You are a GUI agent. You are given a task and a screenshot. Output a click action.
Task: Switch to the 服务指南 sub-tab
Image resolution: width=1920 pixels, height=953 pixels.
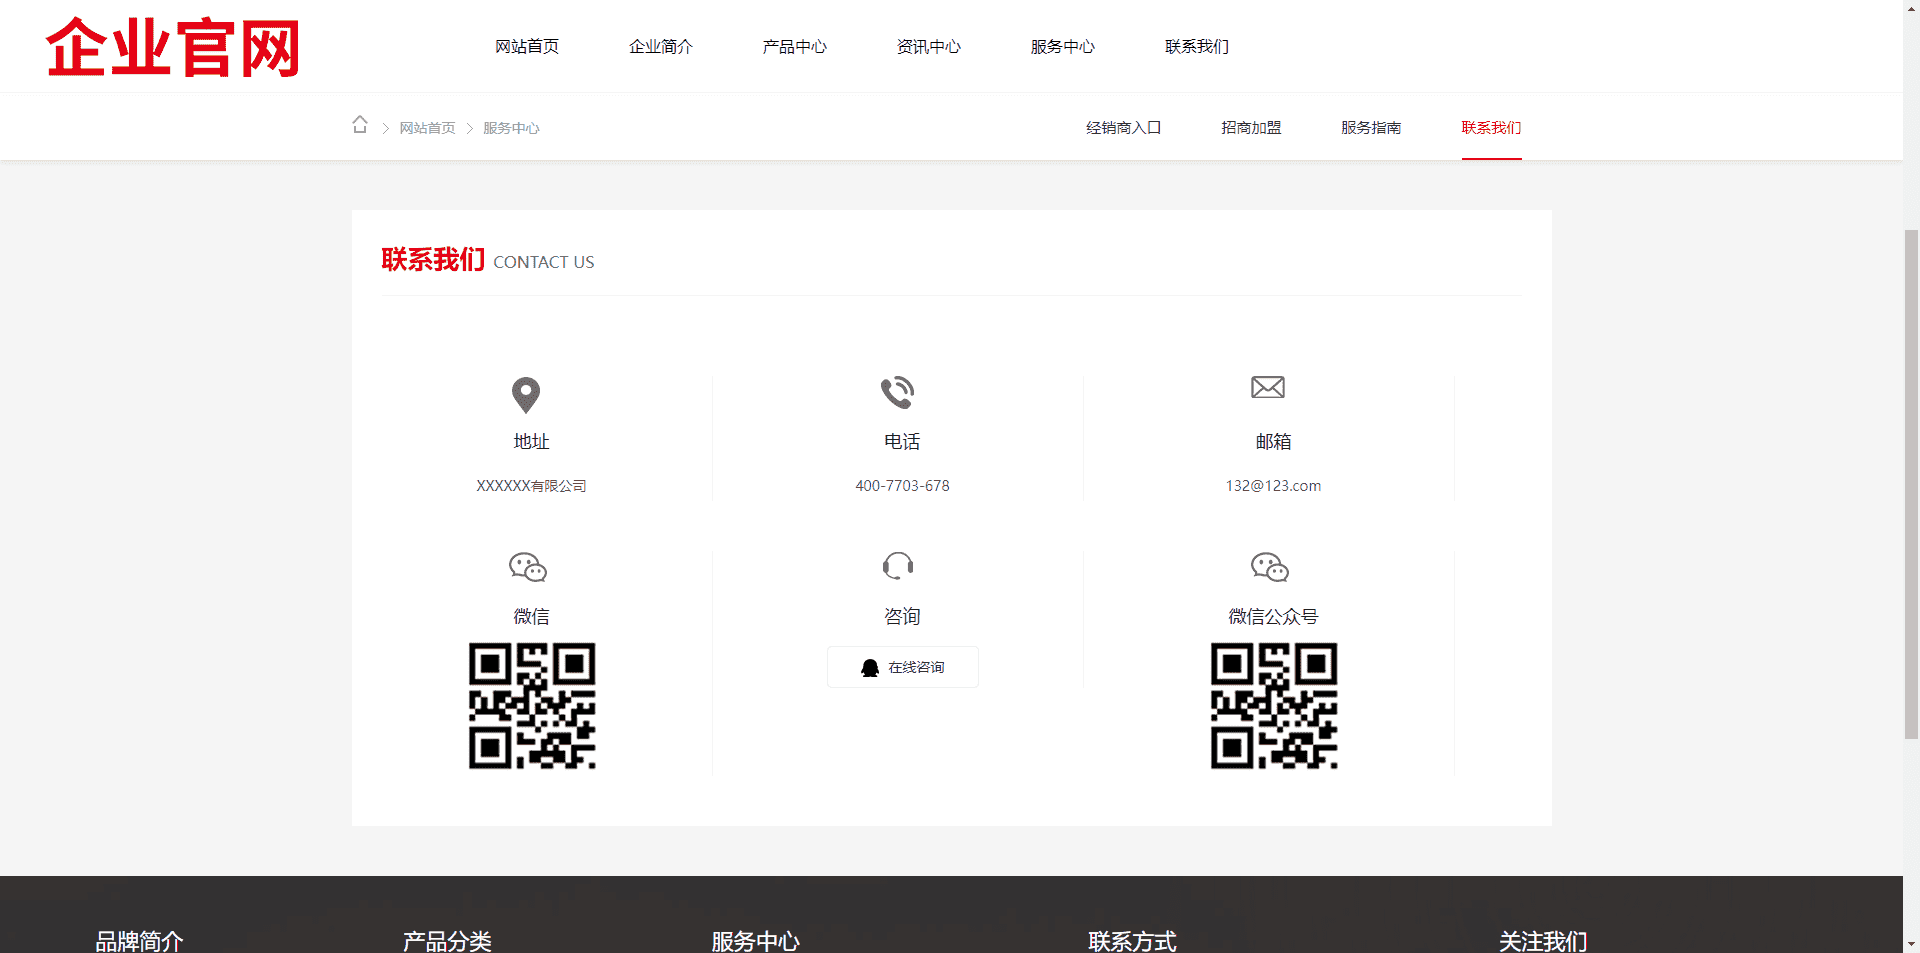pos(1371,128)
